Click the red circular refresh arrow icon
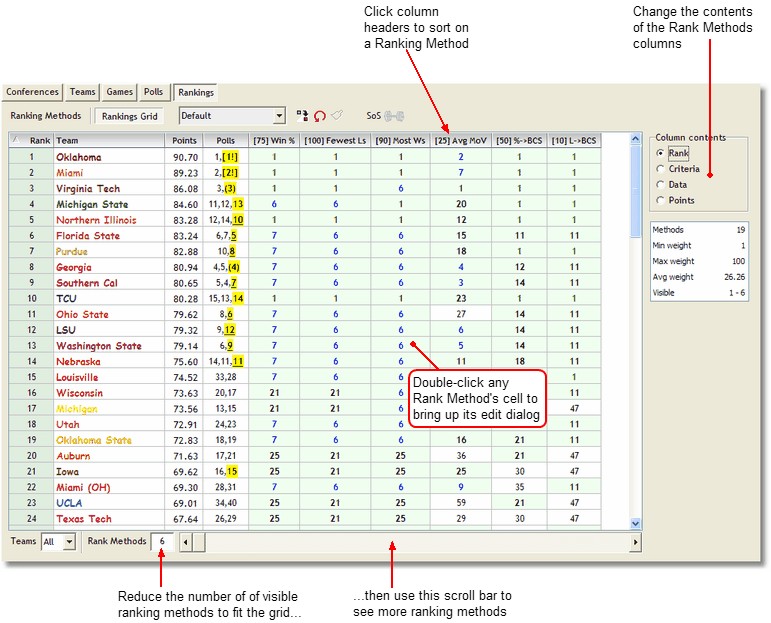Viewport: 771px width, 623px height. 320,117
